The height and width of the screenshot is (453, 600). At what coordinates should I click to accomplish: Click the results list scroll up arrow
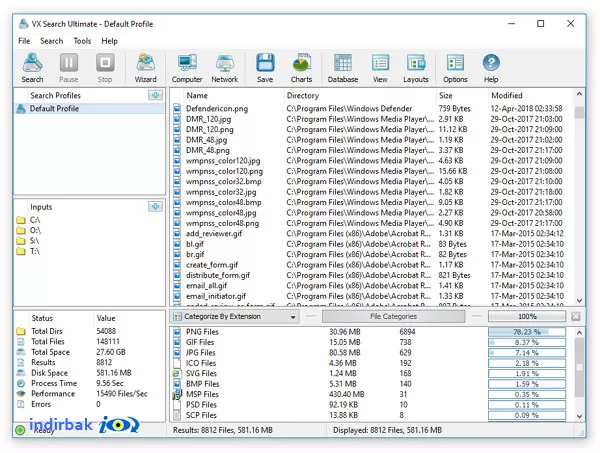coord(579,94)
